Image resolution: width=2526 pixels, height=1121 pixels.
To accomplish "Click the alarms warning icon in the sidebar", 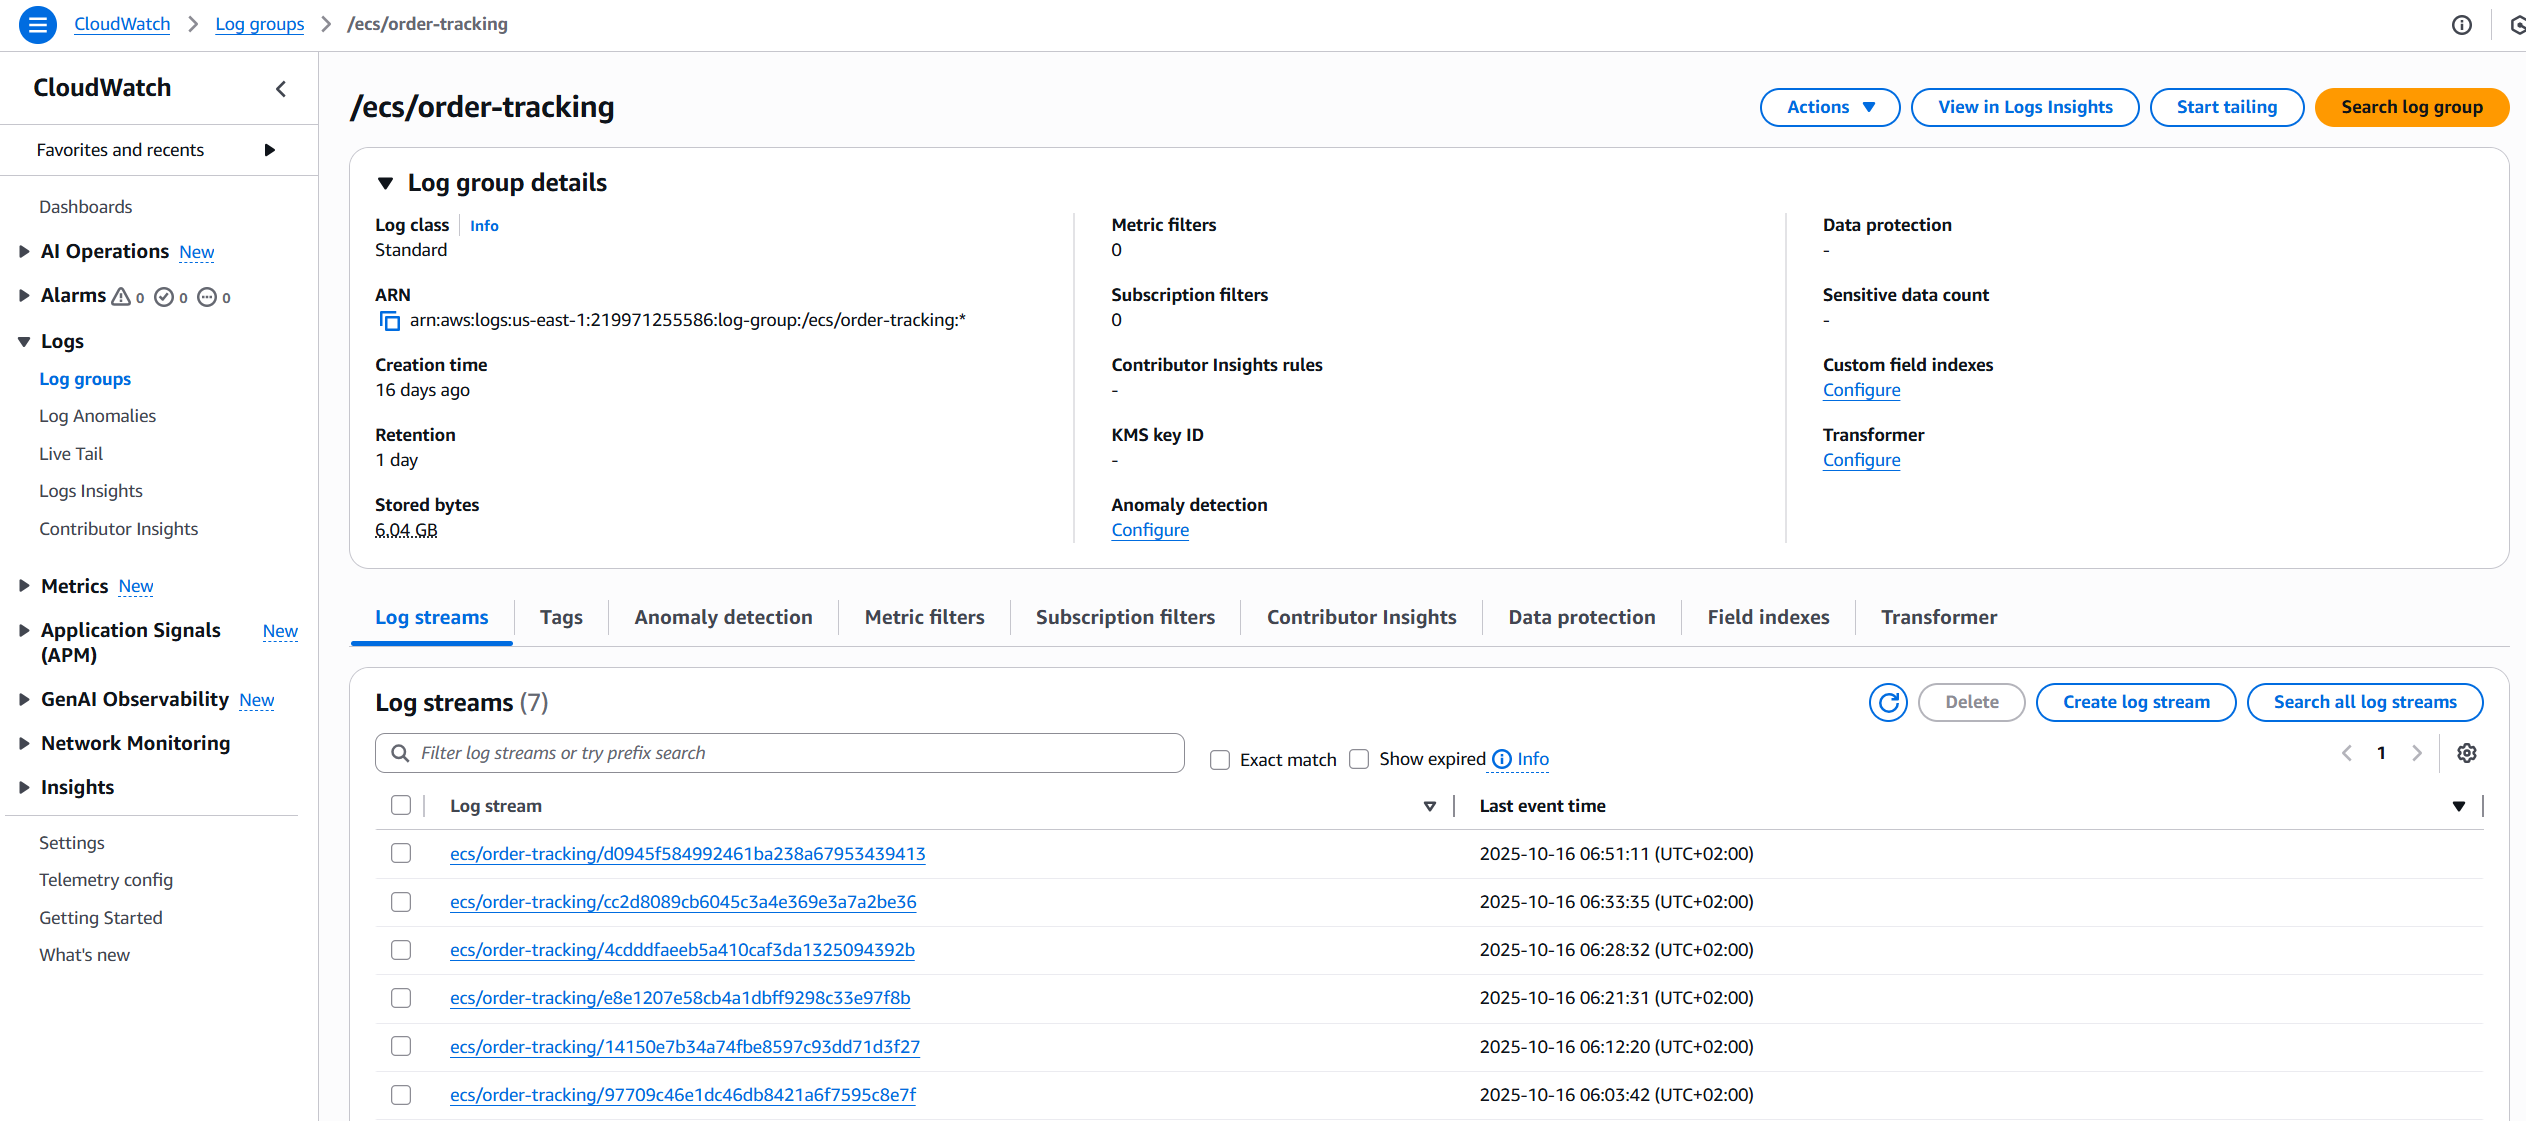I will (121, 296).
